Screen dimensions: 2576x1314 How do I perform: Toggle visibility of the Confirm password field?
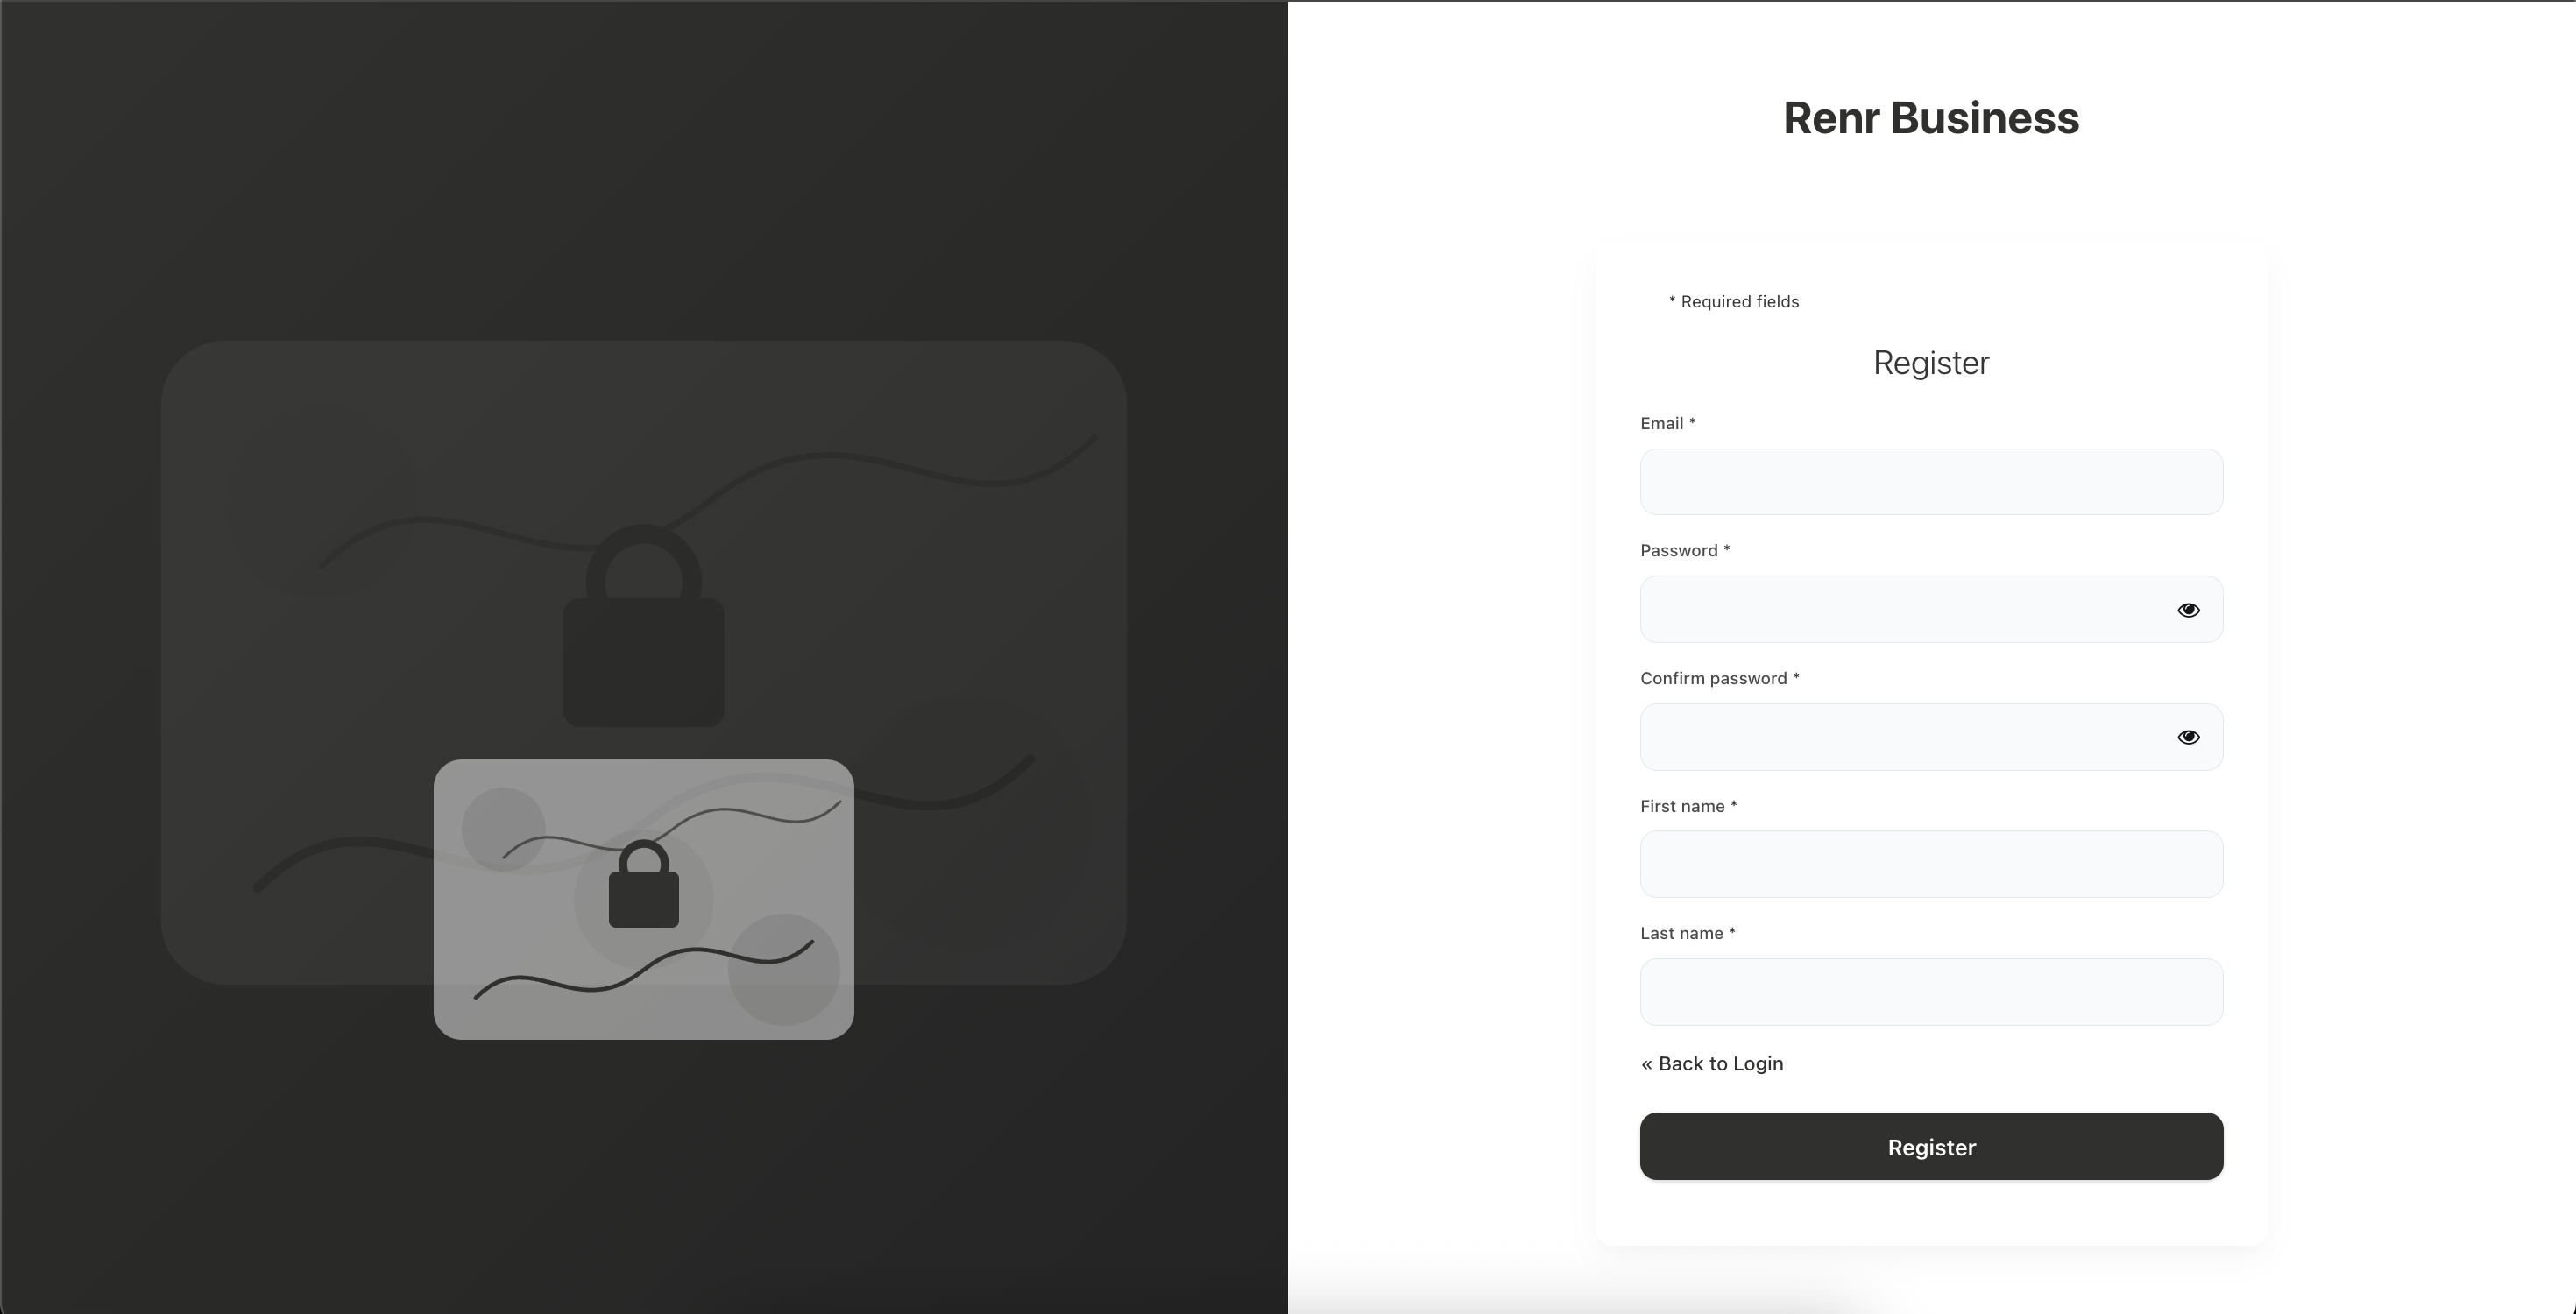point(2188,737)
